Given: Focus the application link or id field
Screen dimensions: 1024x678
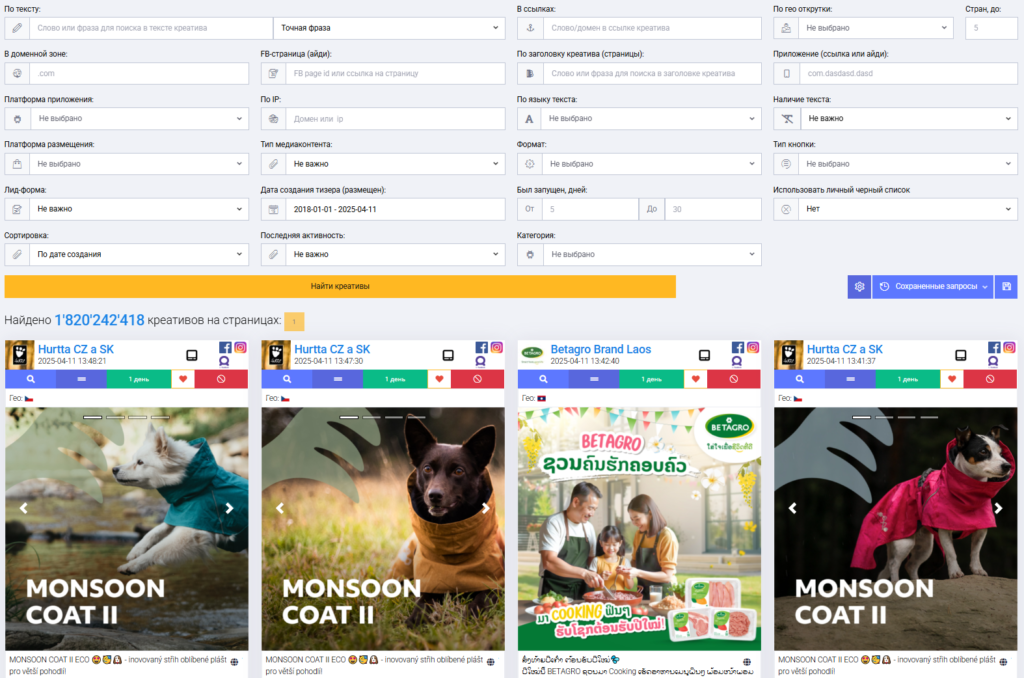Looking at the screenshot, I should click(908, 73).
